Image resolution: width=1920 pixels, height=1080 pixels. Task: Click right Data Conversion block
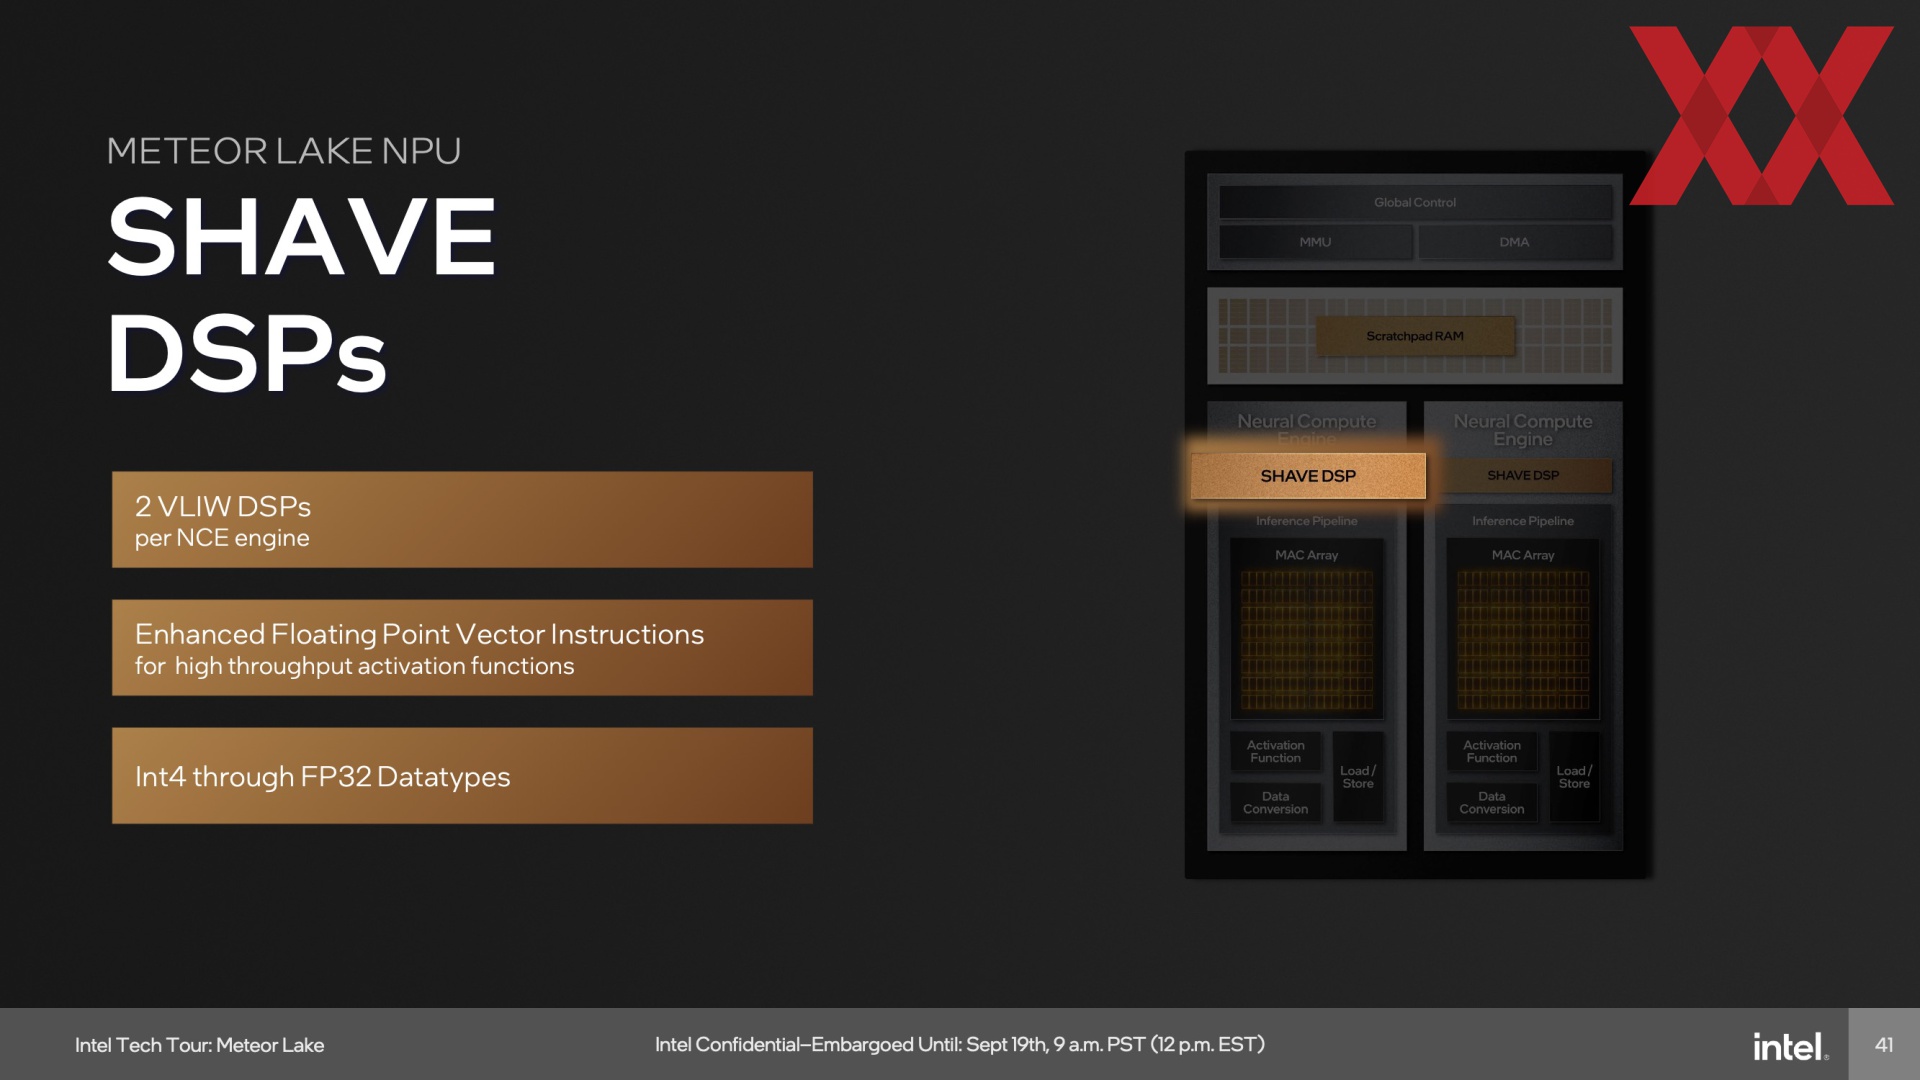click(x=1492, y=803)
